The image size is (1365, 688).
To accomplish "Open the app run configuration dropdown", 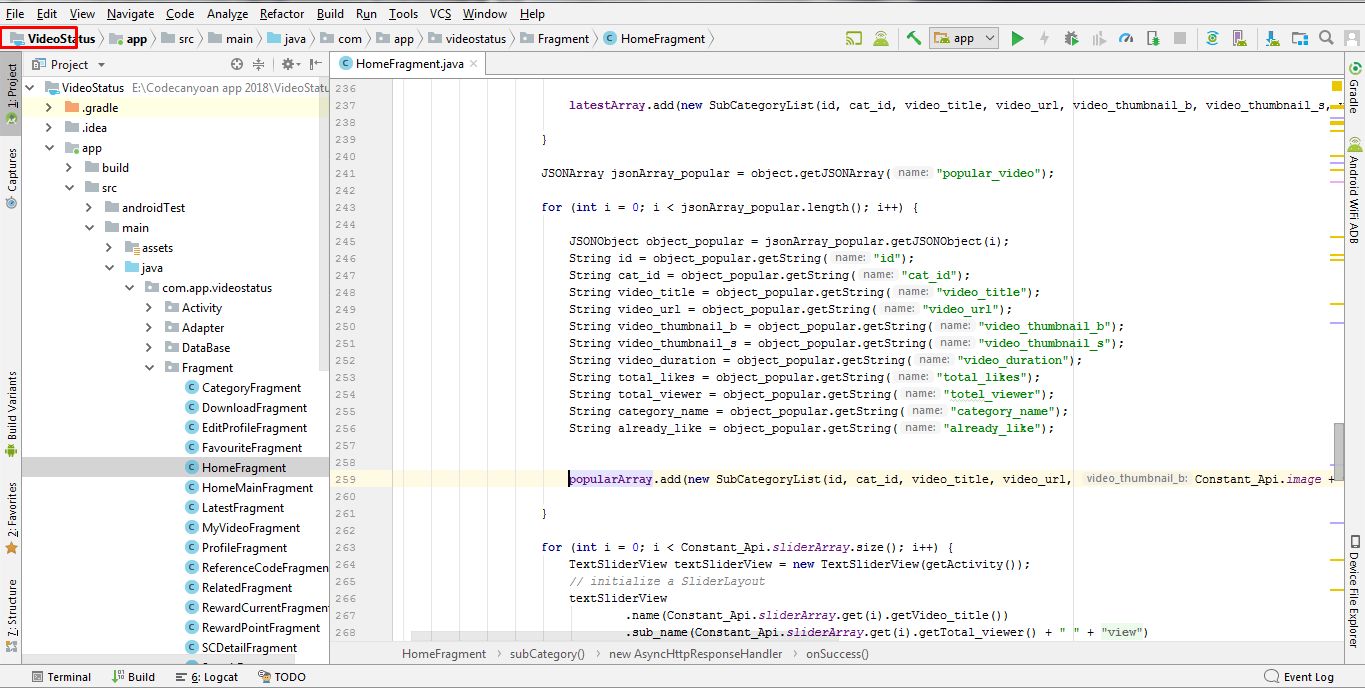I will tap(964, 39).
